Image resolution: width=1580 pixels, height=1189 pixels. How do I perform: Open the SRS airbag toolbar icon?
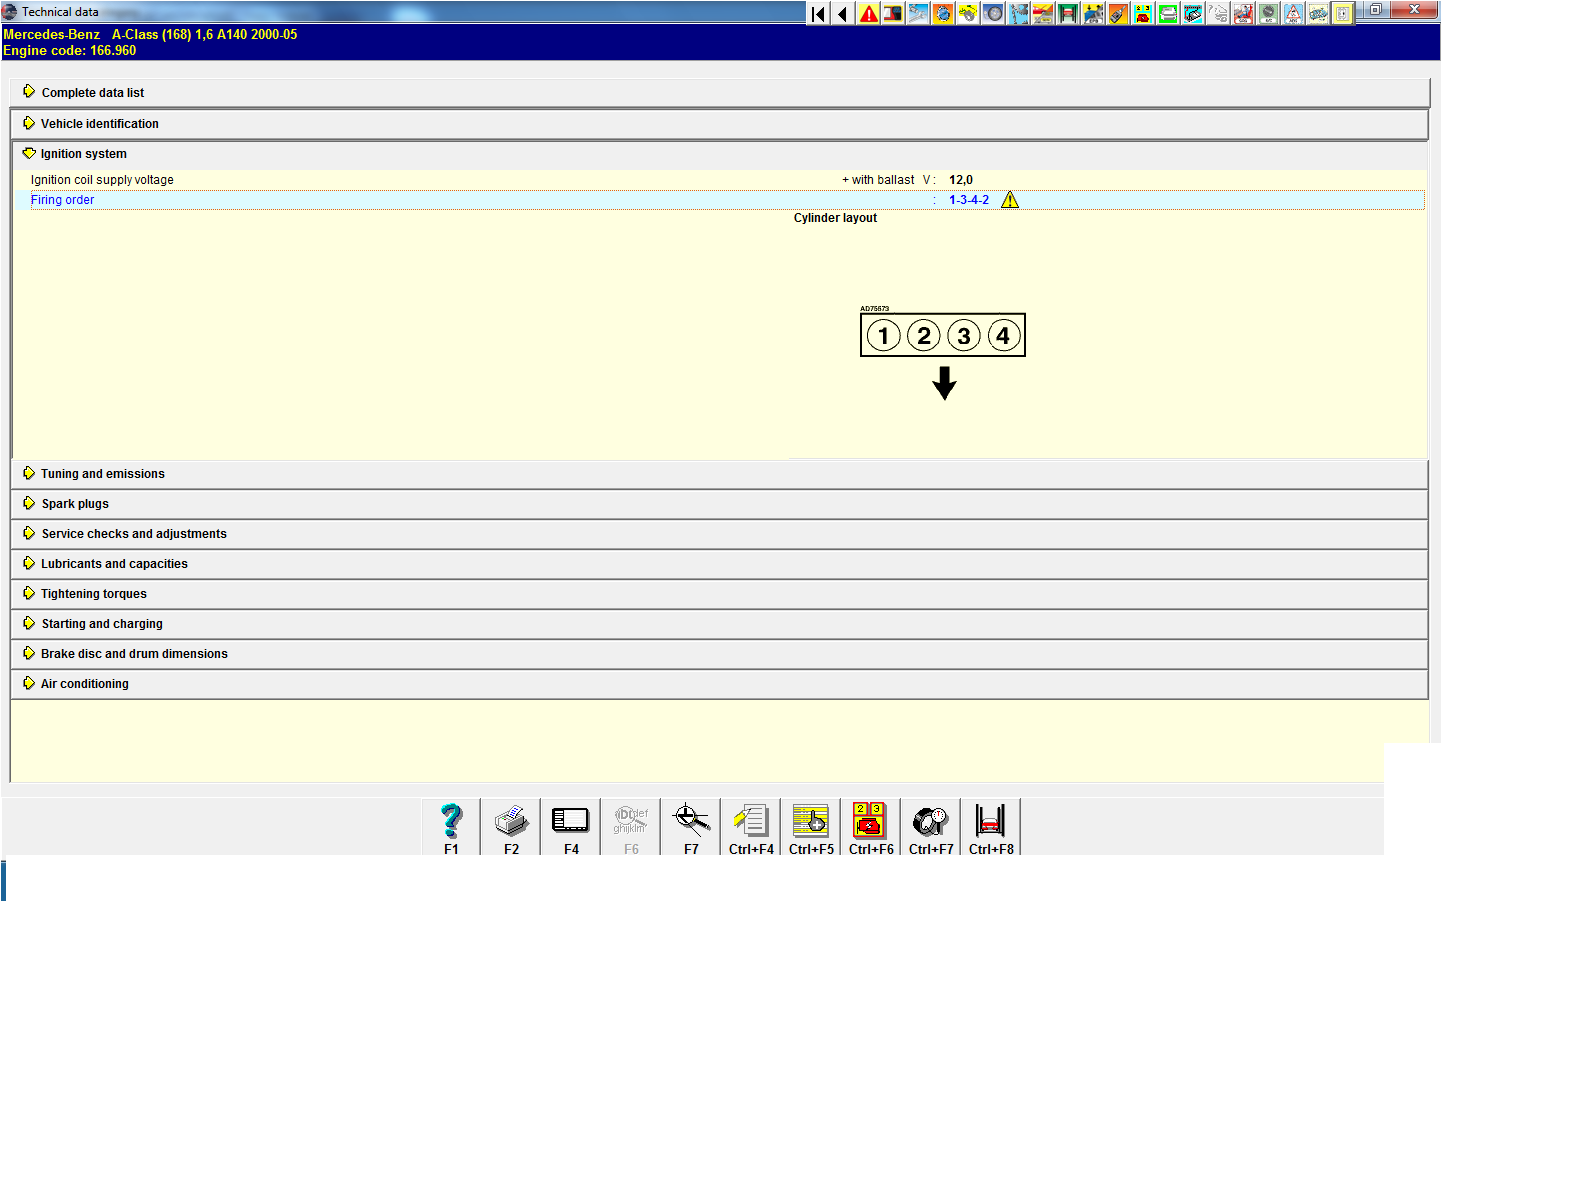pos(1243,13)
